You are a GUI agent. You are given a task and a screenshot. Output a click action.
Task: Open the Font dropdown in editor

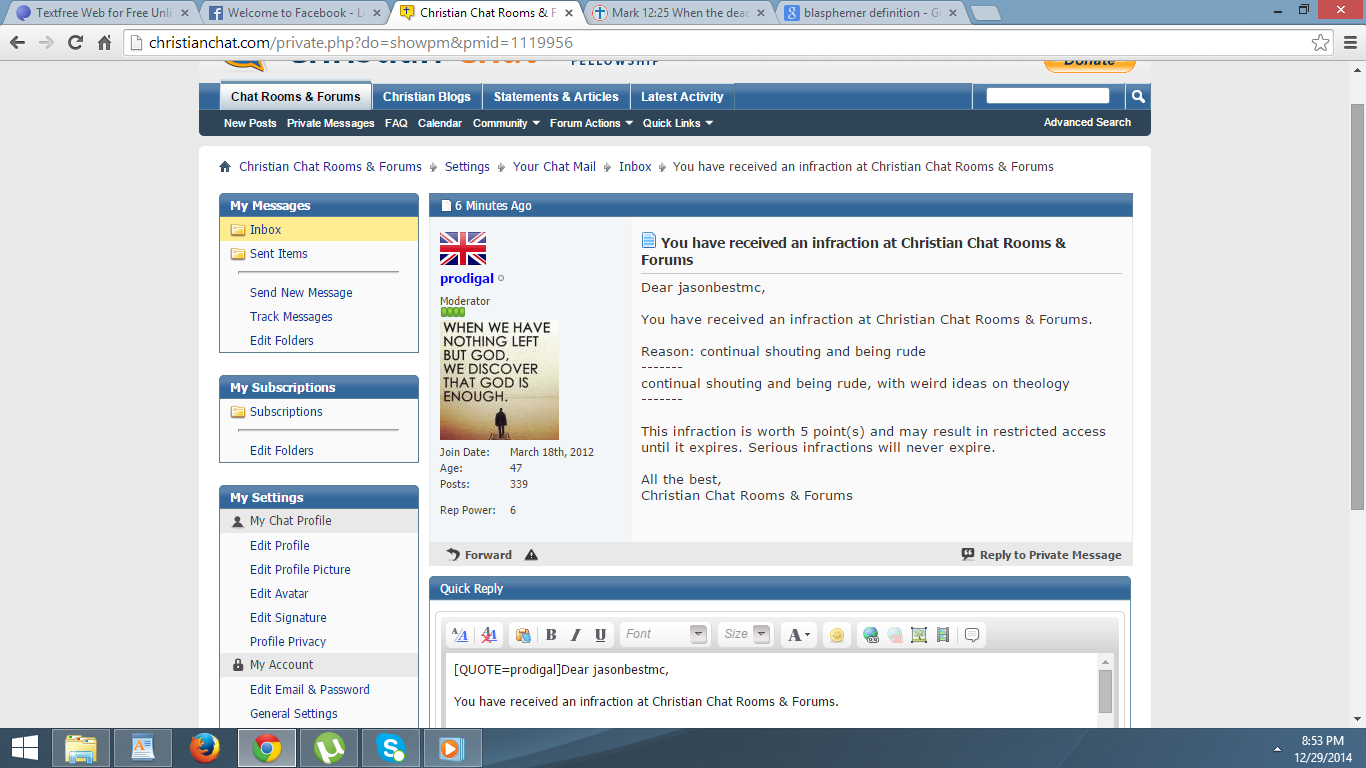pyautogui.click(x=664, y=634)
